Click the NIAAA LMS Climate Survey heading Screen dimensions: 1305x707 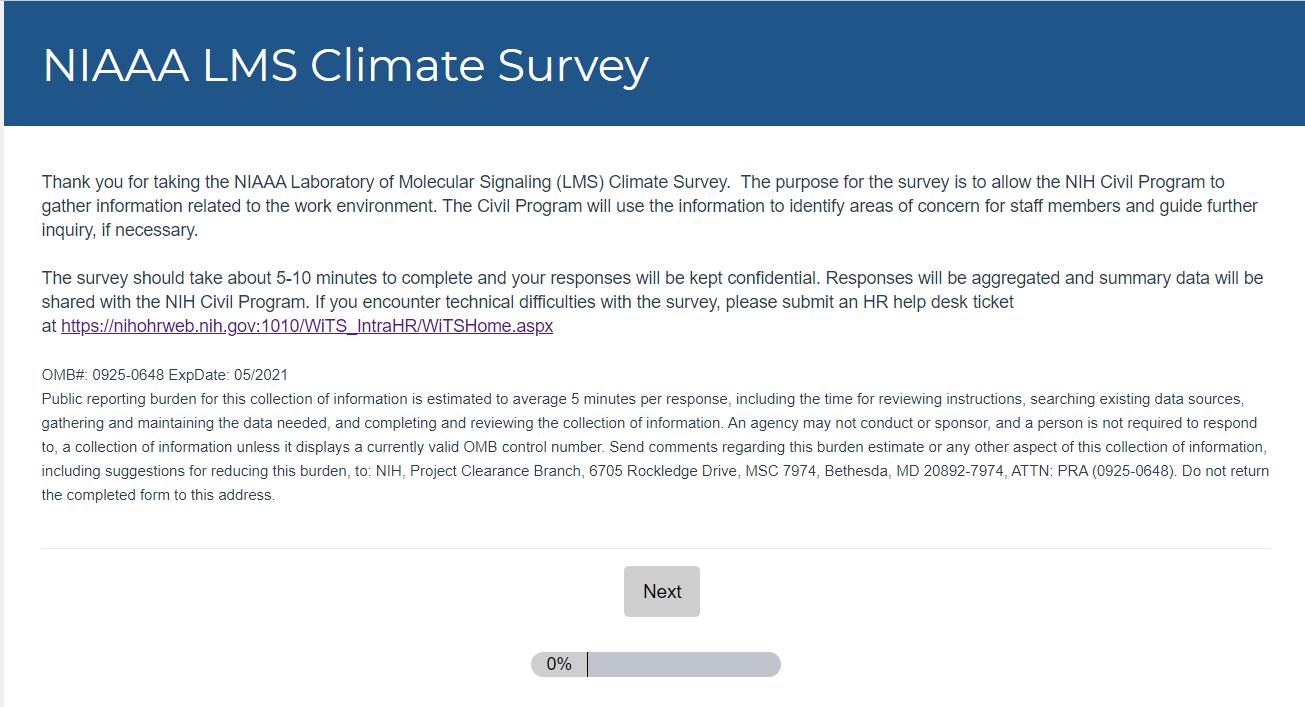point(346,66)
